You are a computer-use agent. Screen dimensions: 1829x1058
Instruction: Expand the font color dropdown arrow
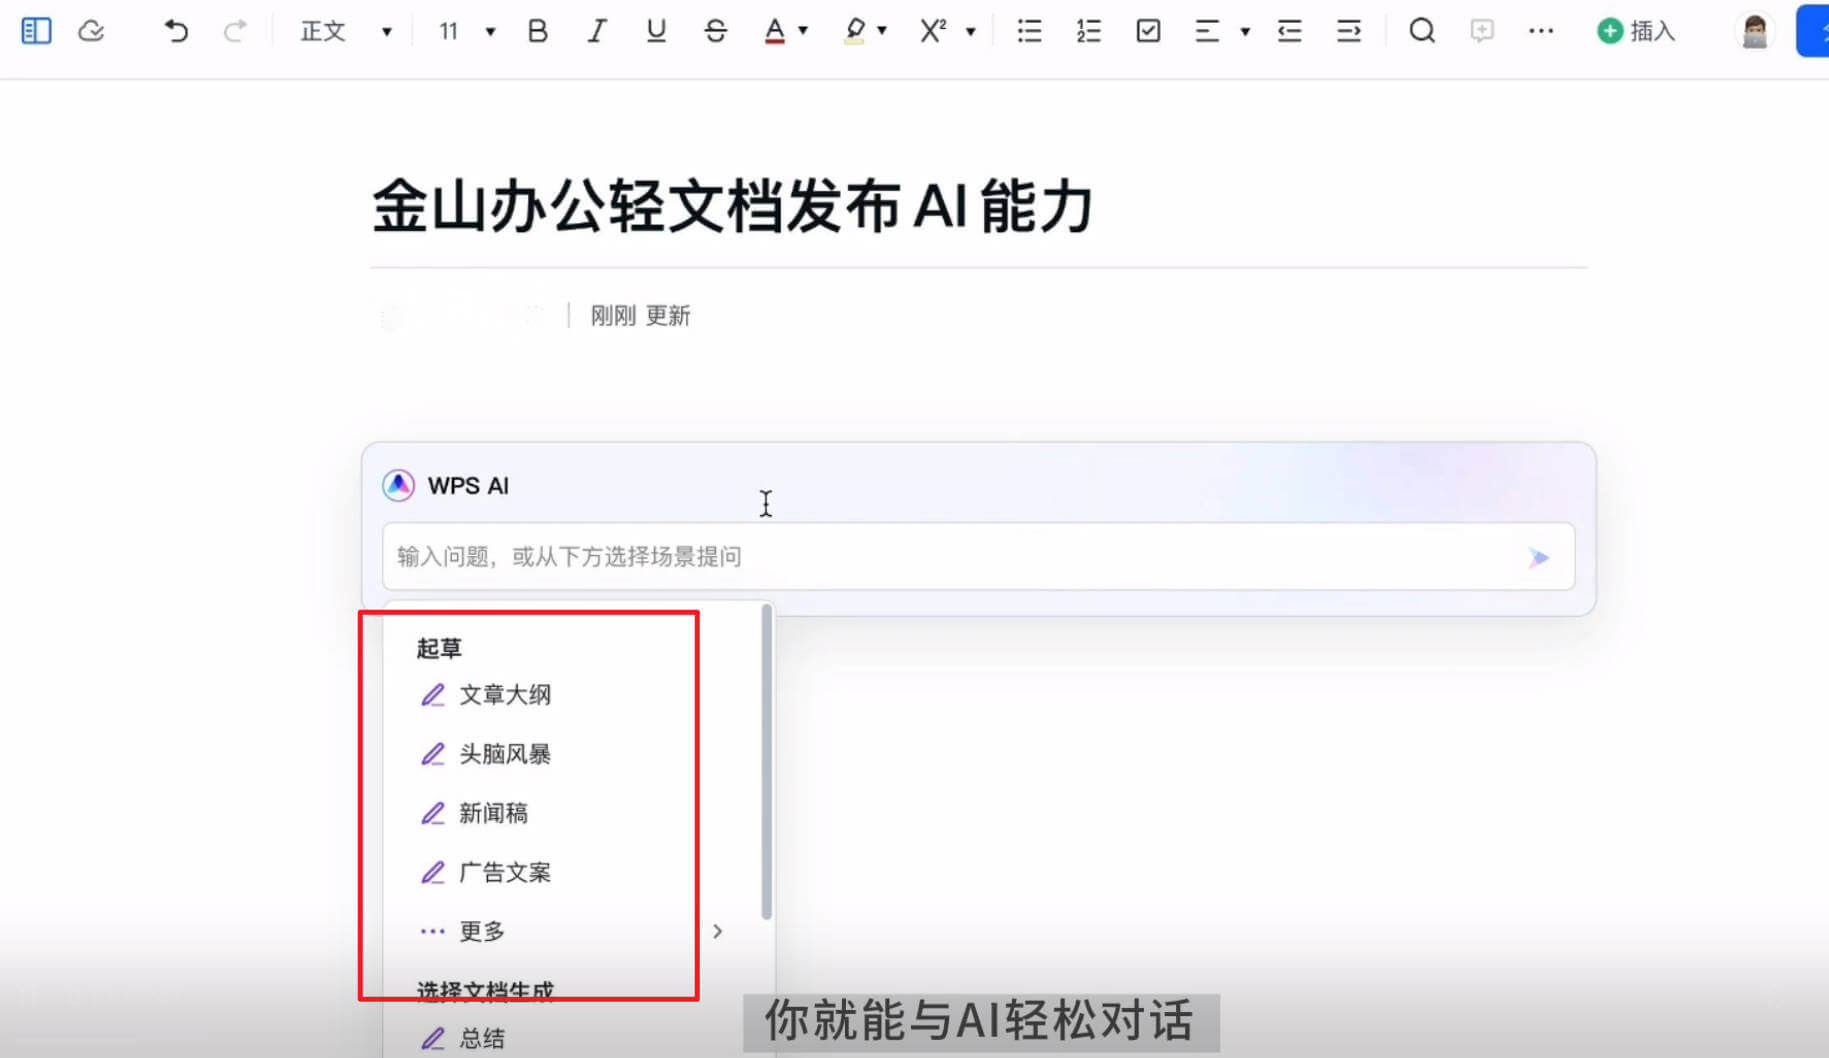pos(803,31)
